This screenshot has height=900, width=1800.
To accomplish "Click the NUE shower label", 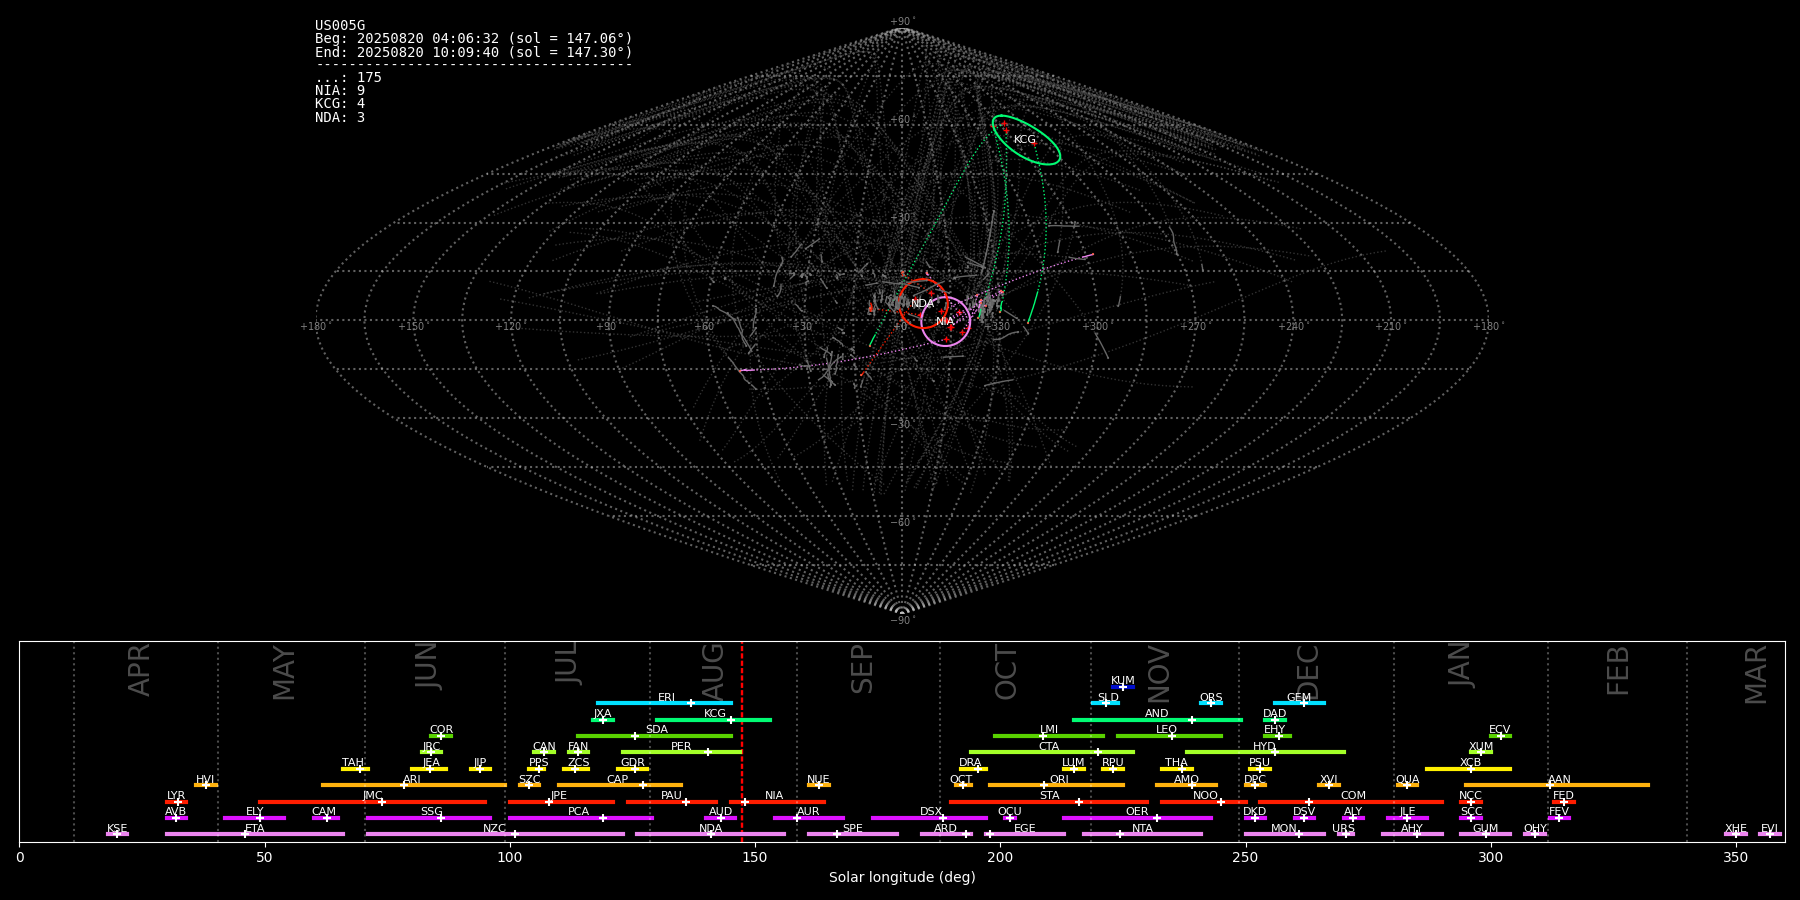I will [x=818, y=780].
